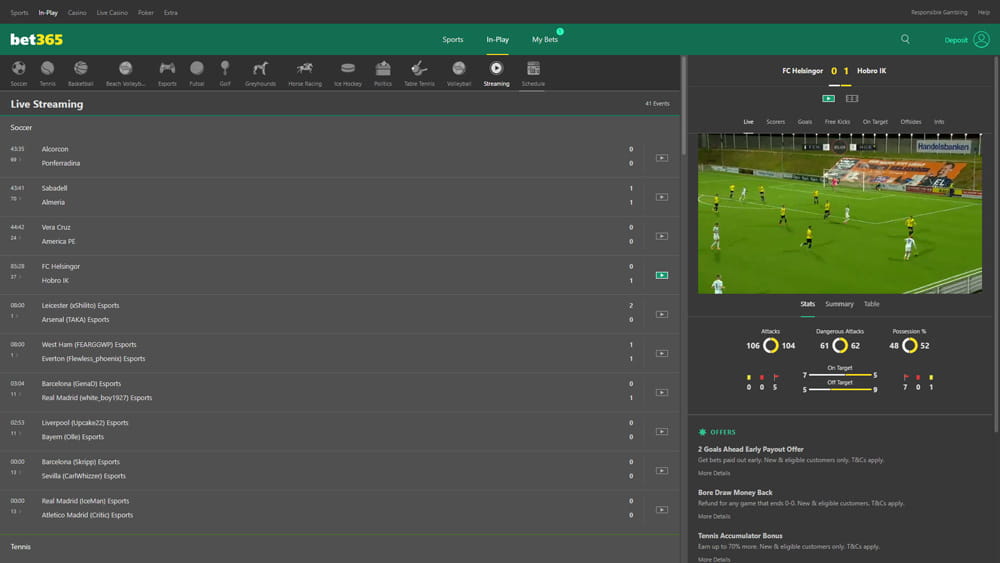Open the user account profile icon
This screenshot has height=563, width=1000.
pyautogui.click(x=982, y=40)
